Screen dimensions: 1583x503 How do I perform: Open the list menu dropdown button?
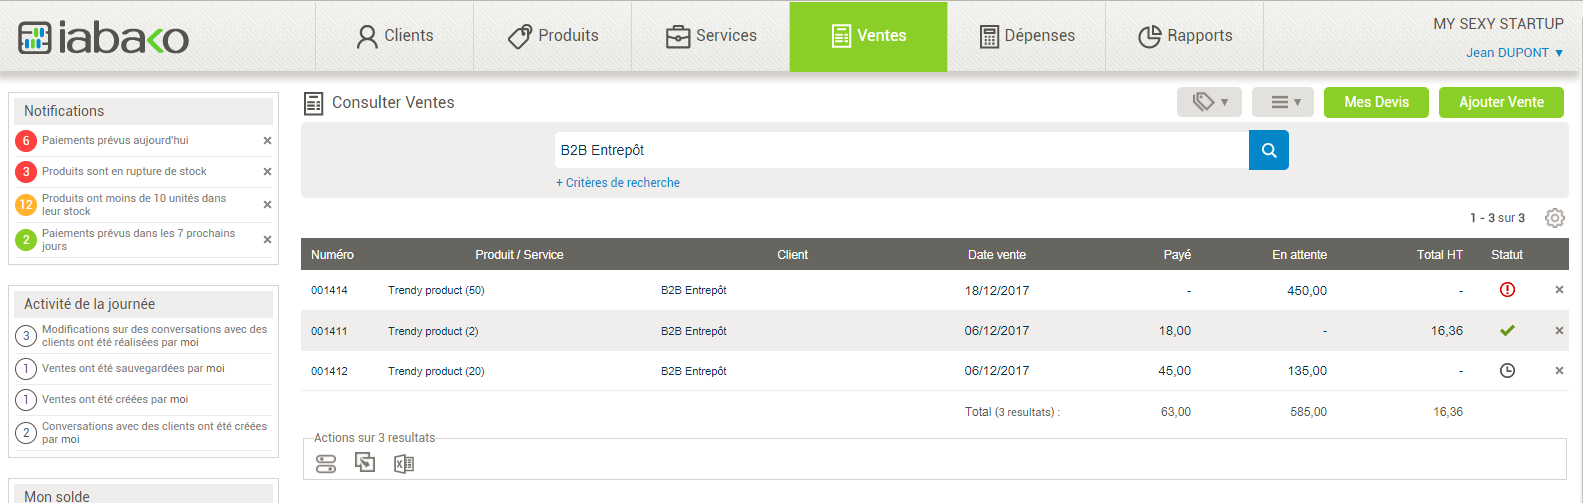[x=1283, y=102]
